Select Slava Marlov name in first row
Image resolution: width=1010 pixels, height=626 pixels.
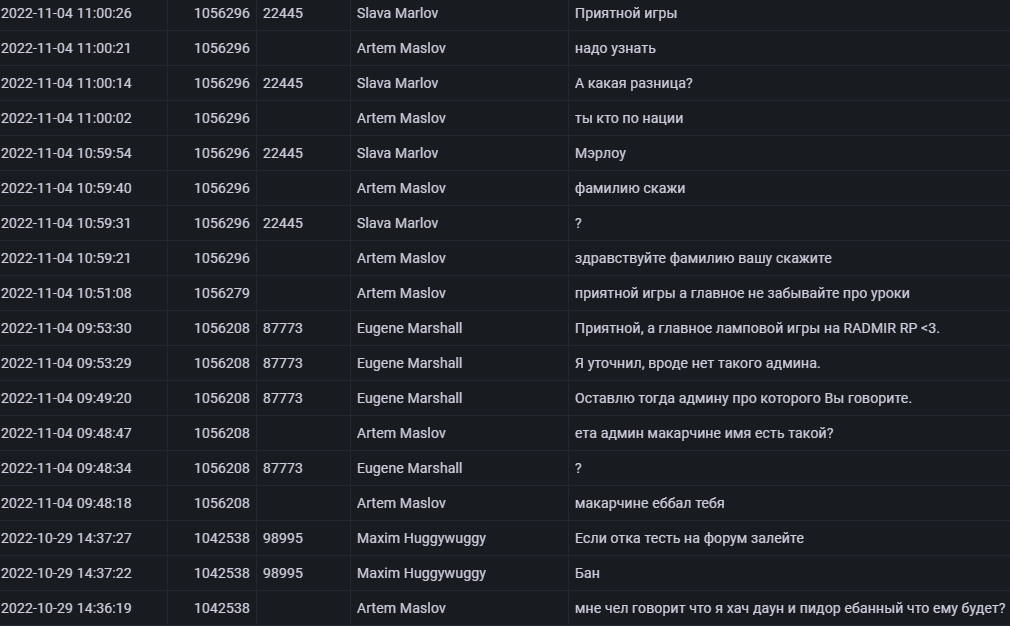coord(397,14)
